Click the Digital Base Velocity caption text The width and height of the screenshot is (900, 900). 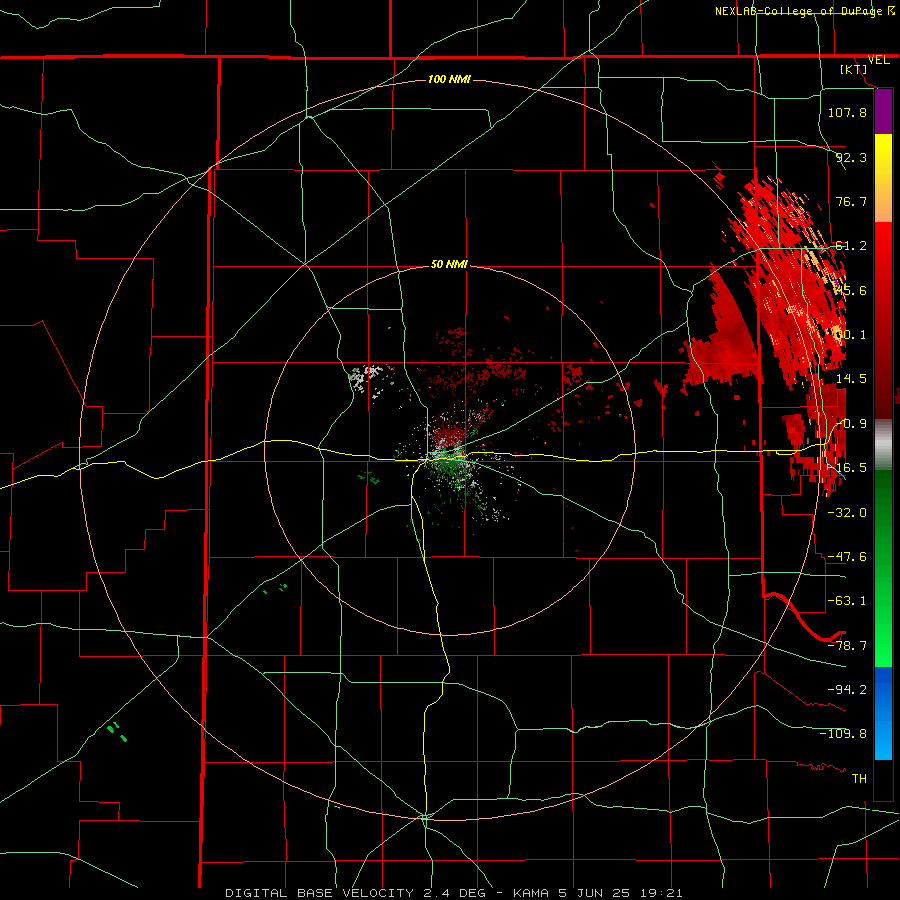point(453,893)
